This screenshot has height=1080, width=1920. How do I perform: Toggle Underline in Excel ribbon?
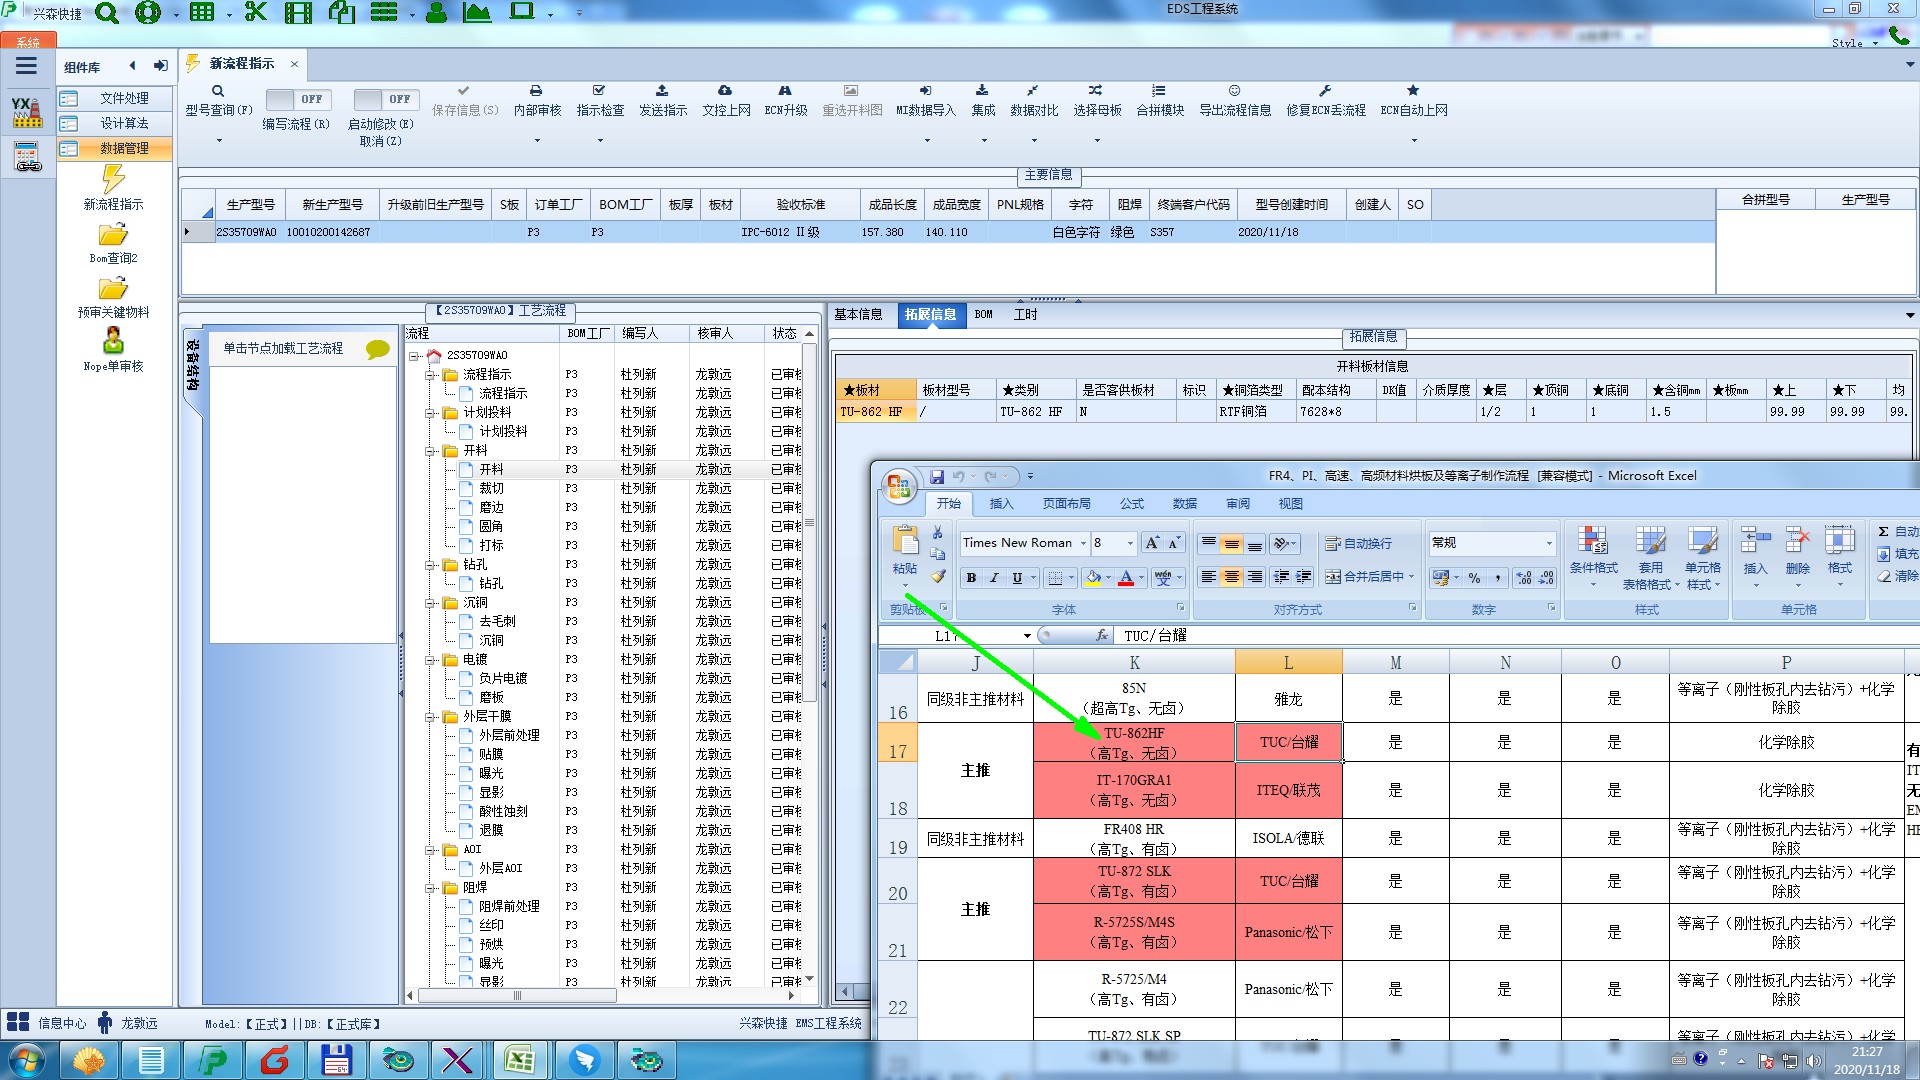1017,577
